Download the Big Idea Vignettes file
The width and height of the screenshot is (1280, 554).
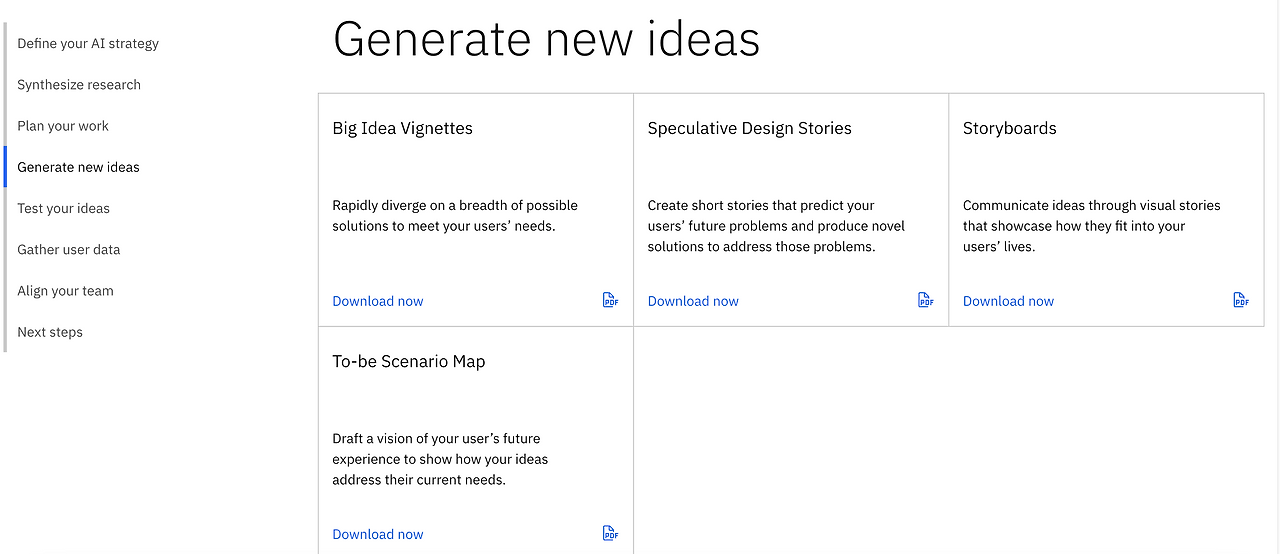click(x=378, y=301)
